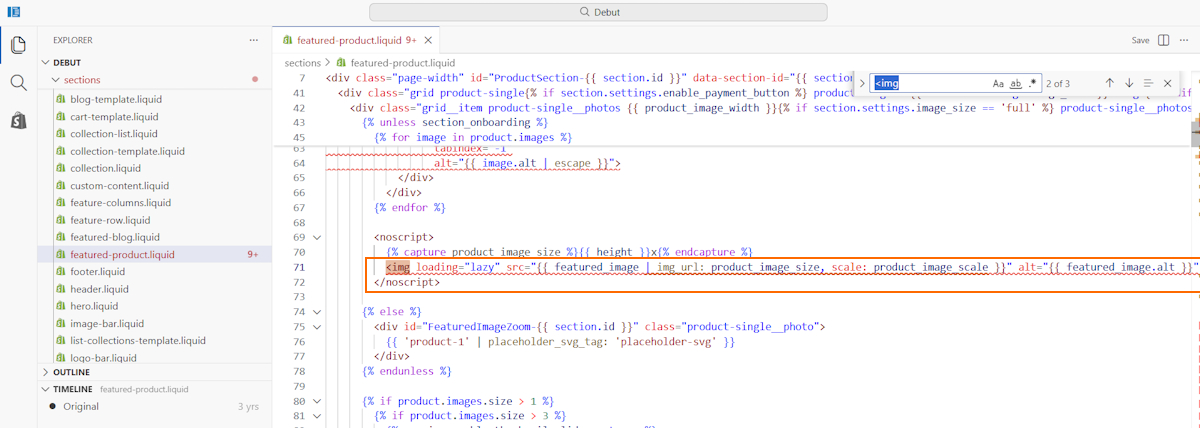Fold the if block at line 80
This screenshot has height=428, width=1200.
click(318, 402)
